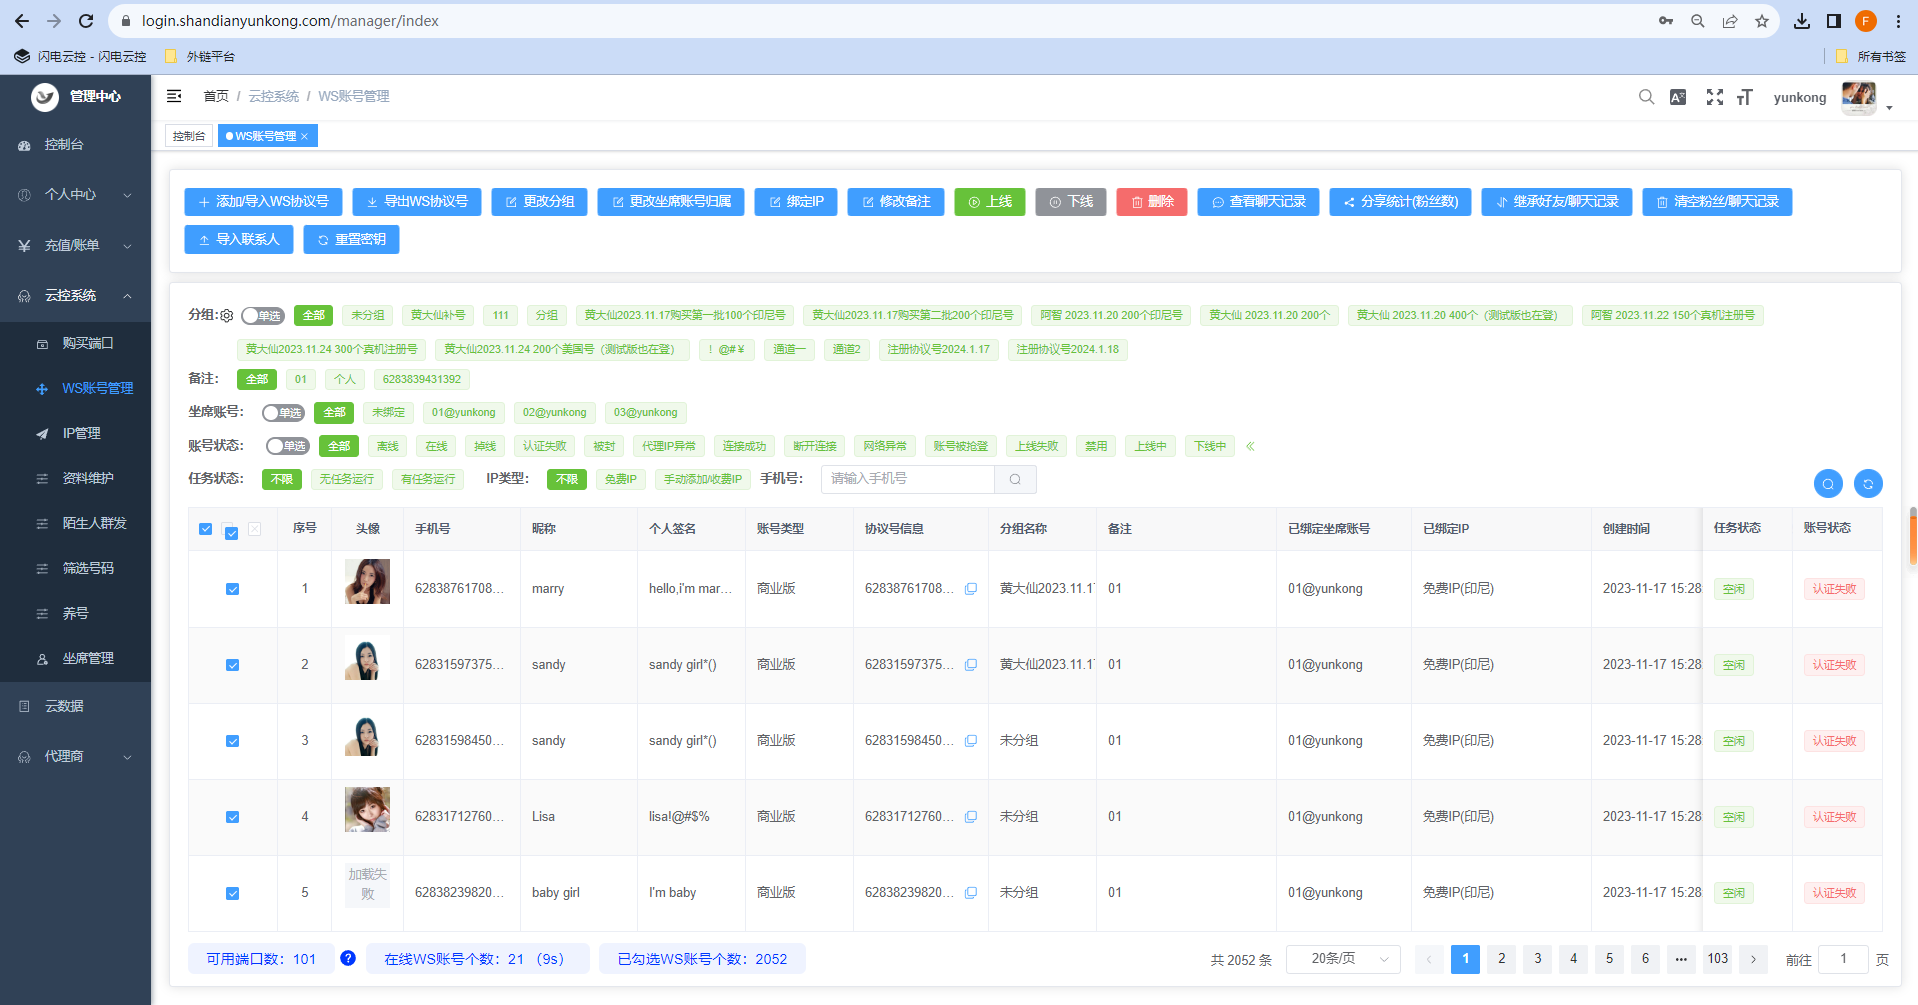Open 资料维护 in the sidebar

pos(75,478)
